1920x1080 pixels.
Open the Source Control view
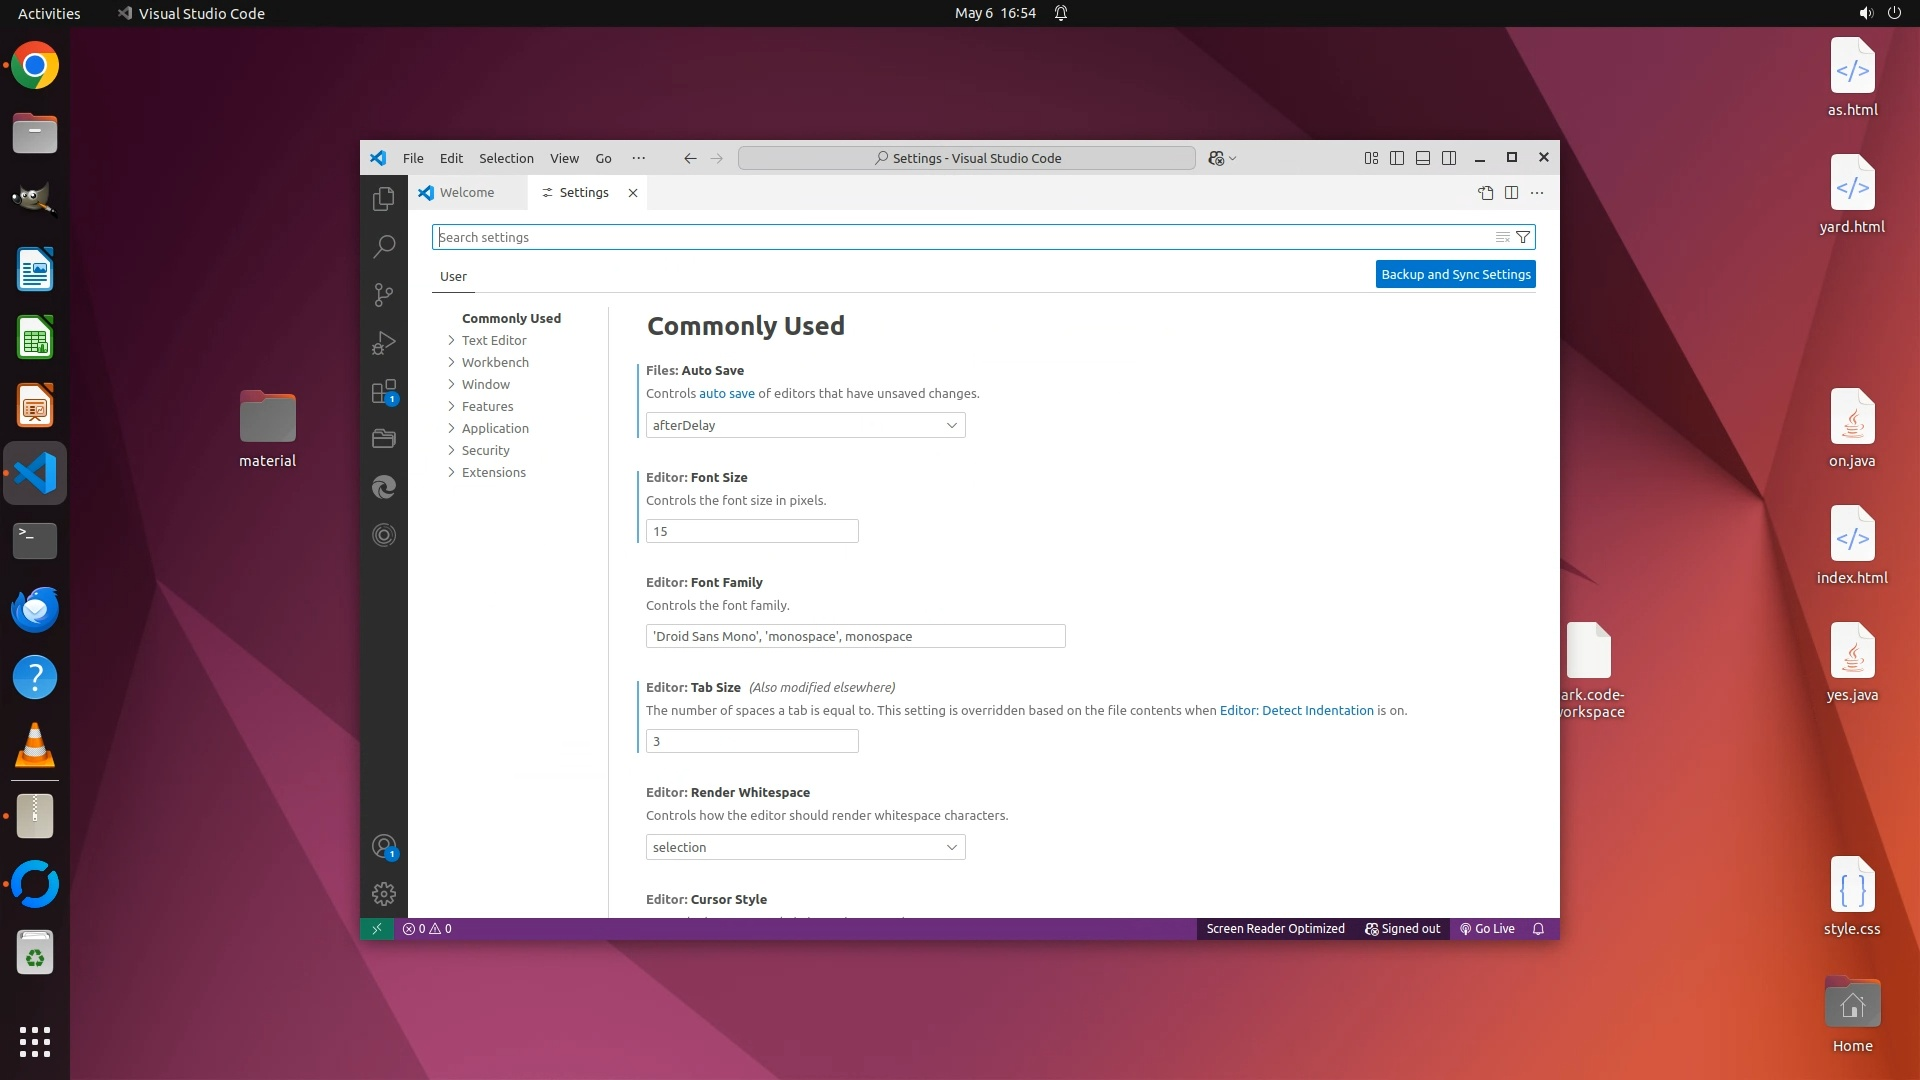point(383,294)
